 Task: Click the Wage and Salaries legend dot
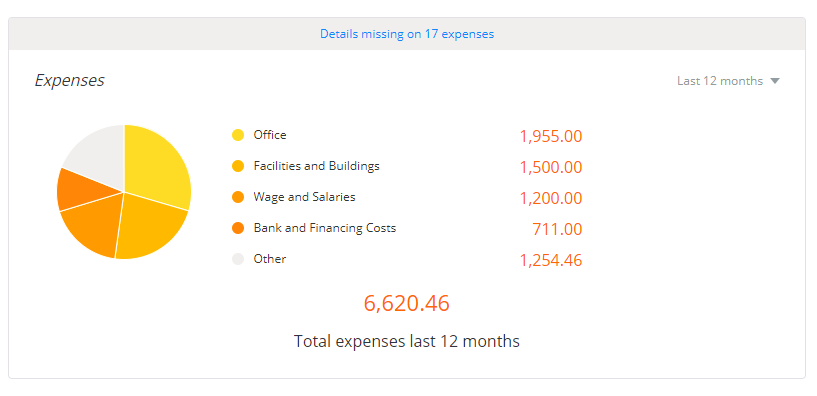coord(238,197)
